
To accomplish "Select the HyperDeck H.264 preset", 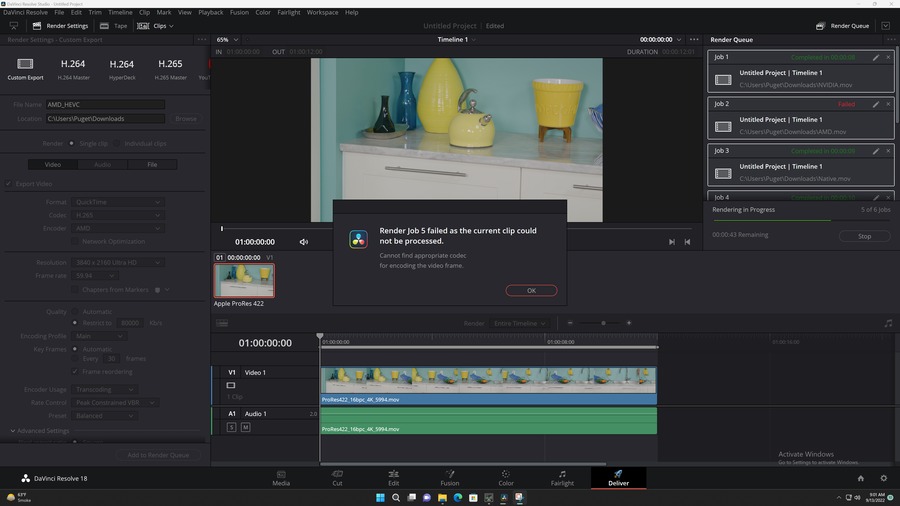I will [x=122, y=68].
